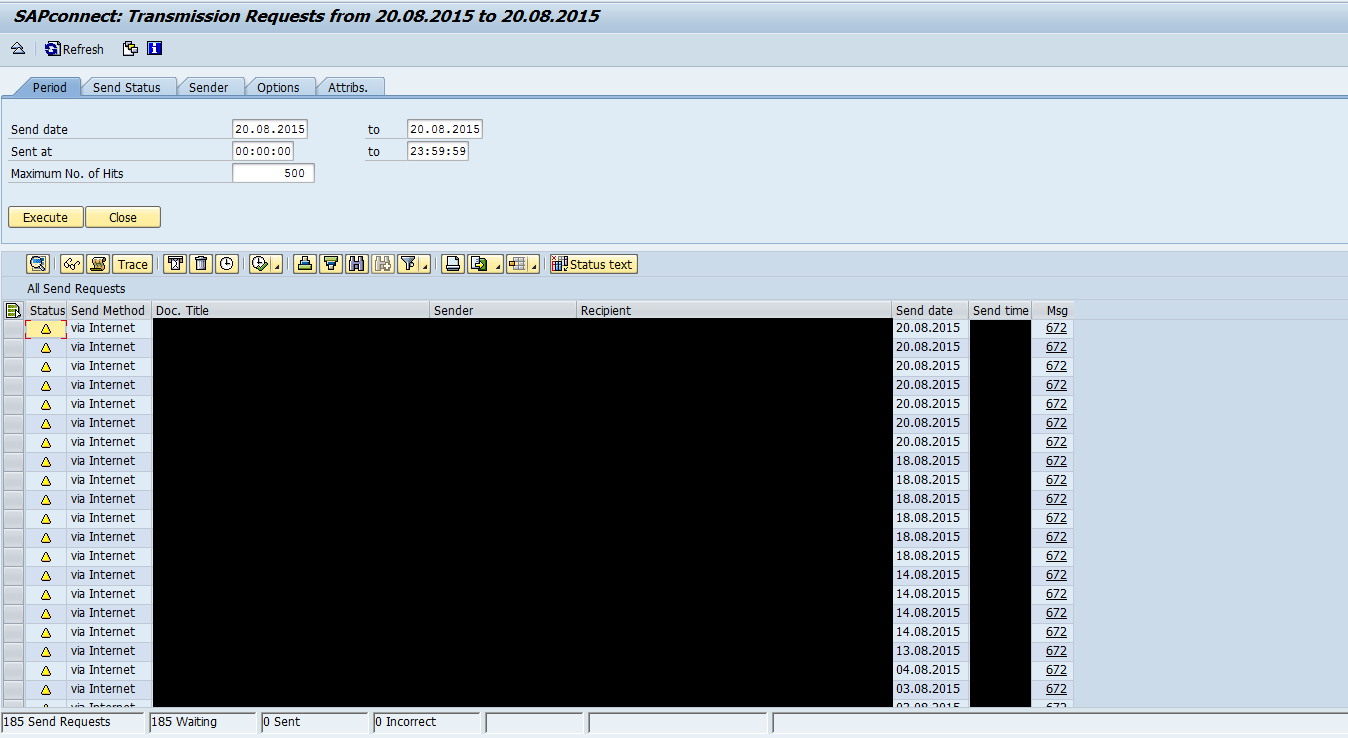Click the crossed-out document delete icon

click(x=175, y=264)
